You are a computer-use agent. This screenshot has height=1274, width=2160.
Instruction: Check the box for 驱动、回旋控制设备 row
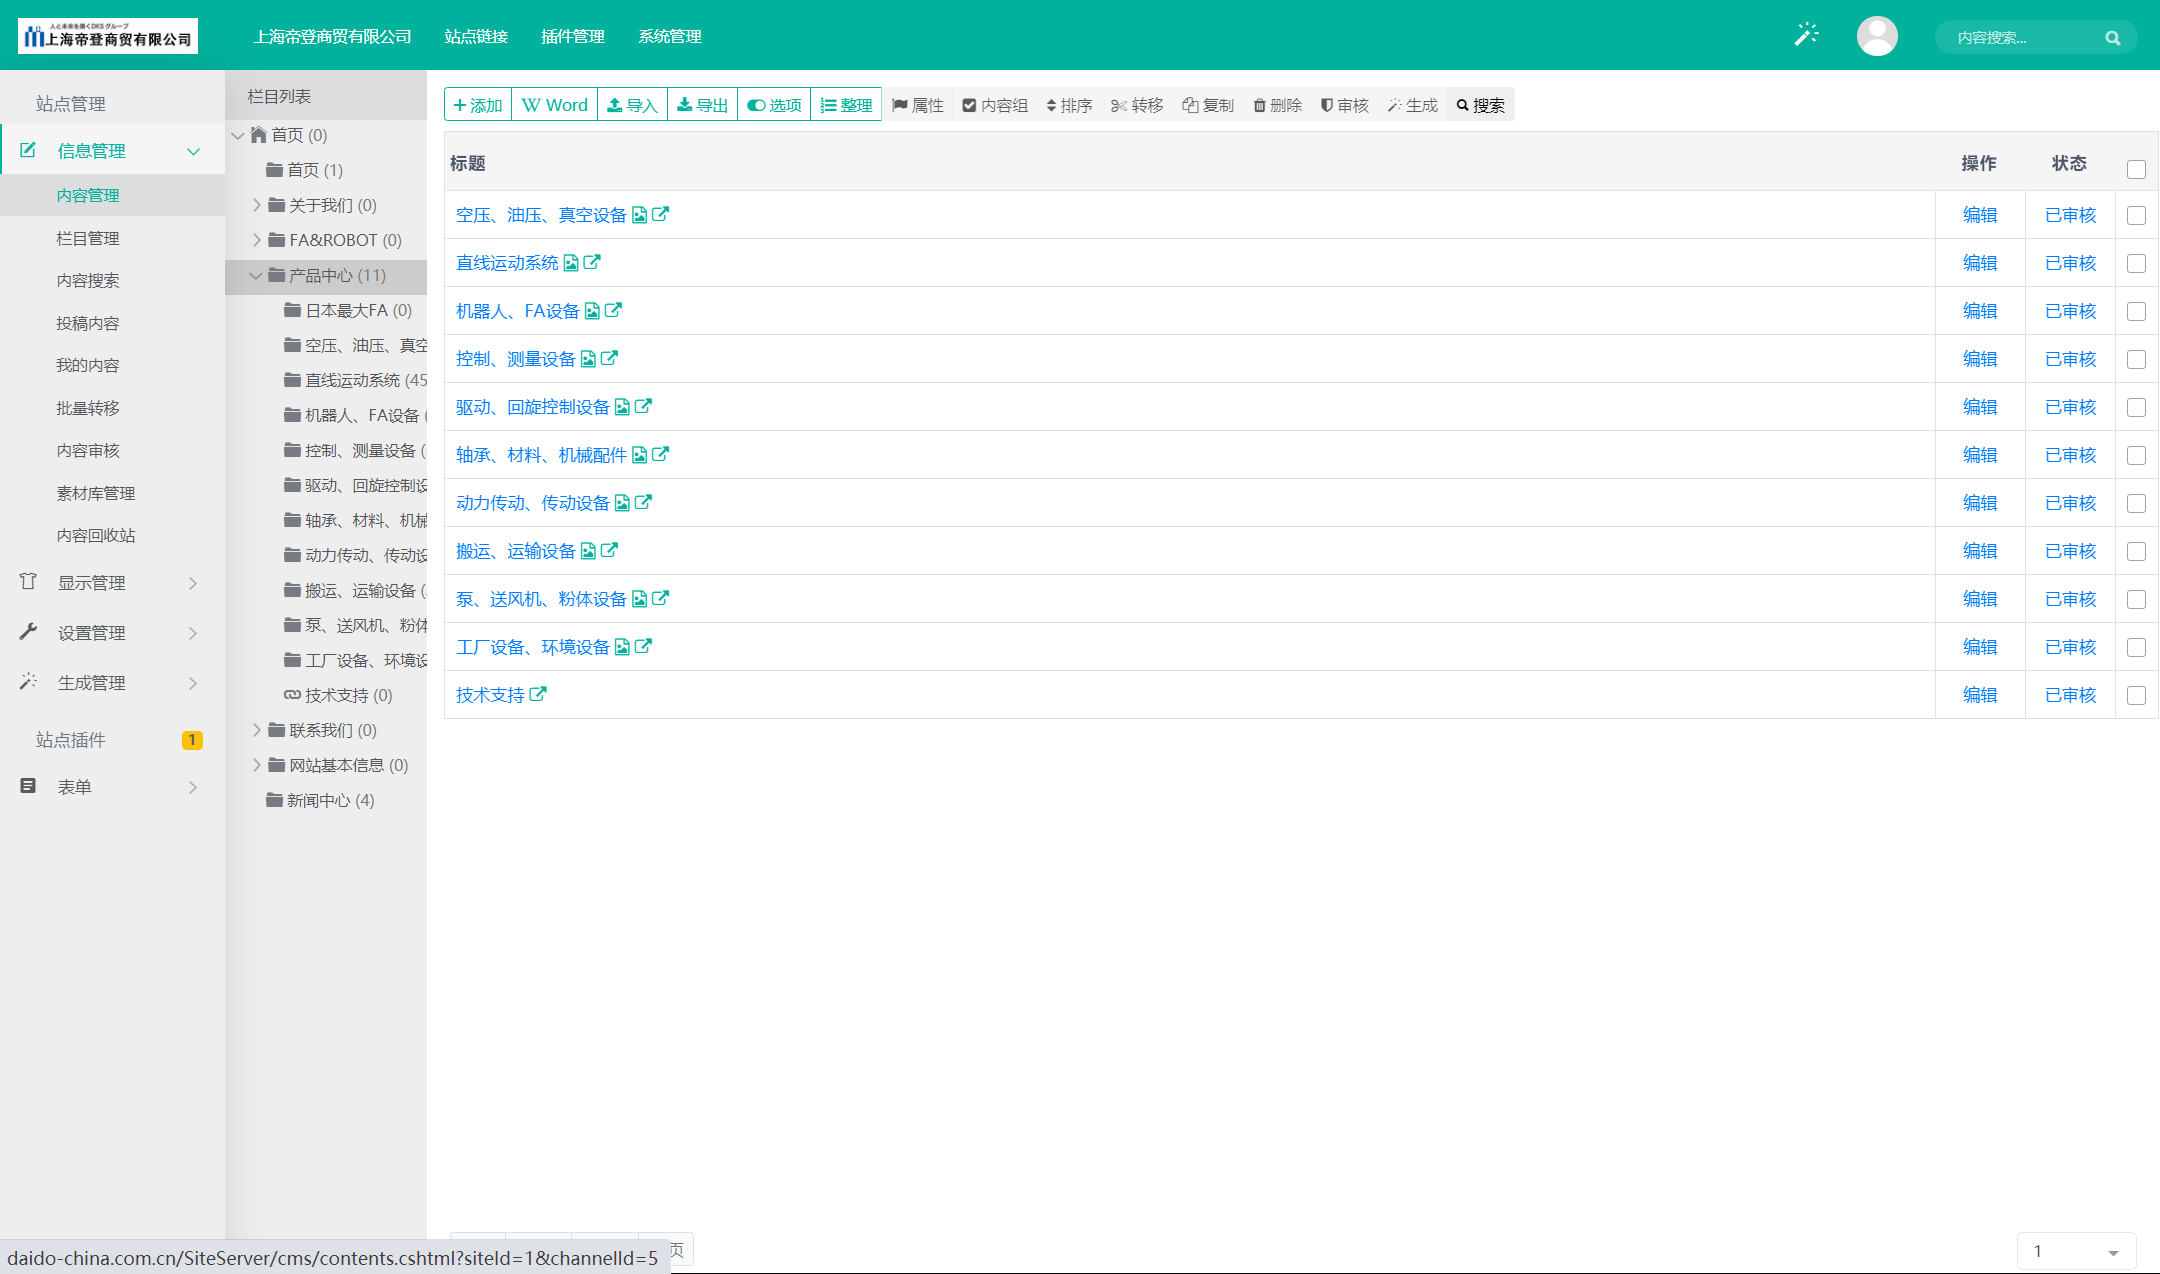coord(2136,407)
